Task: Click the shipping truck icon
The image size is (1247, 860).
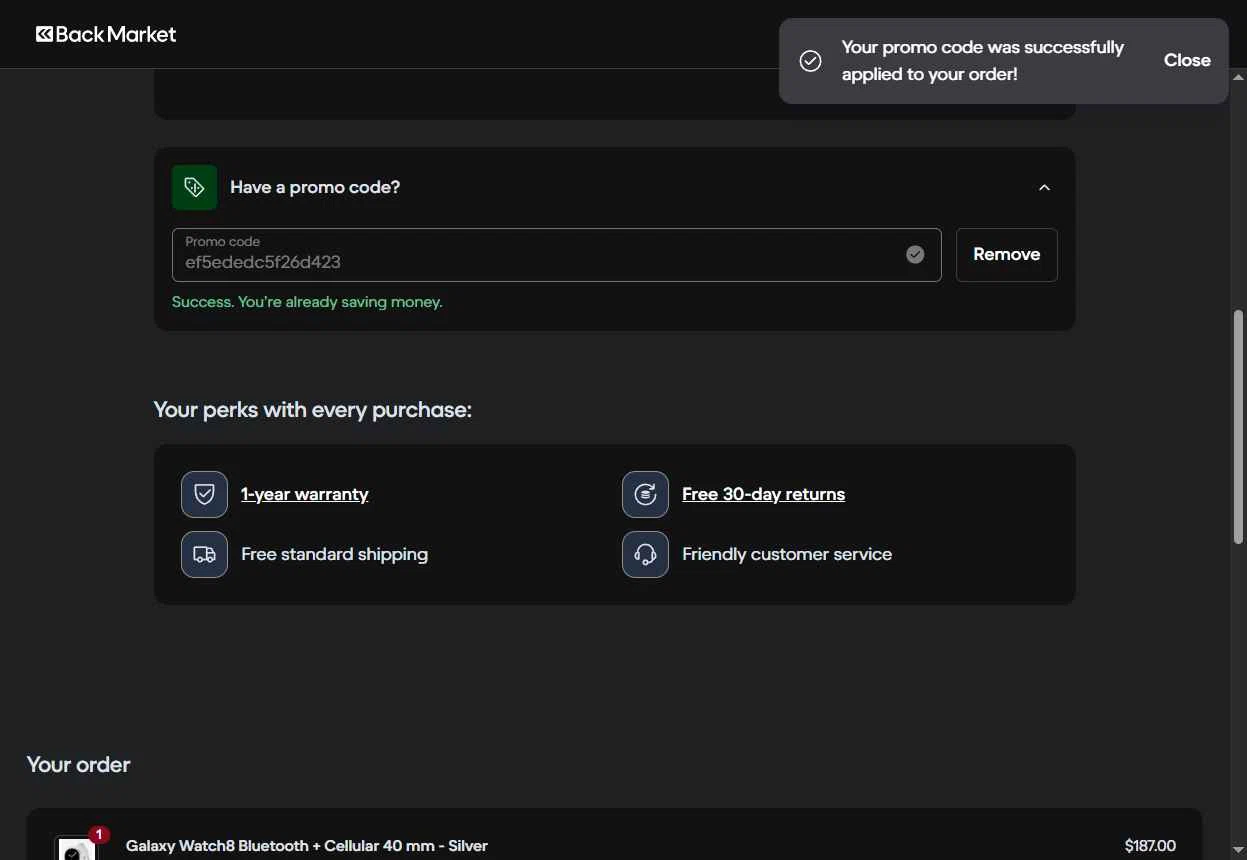Action: pyautogui.click(x=204, y=554)
